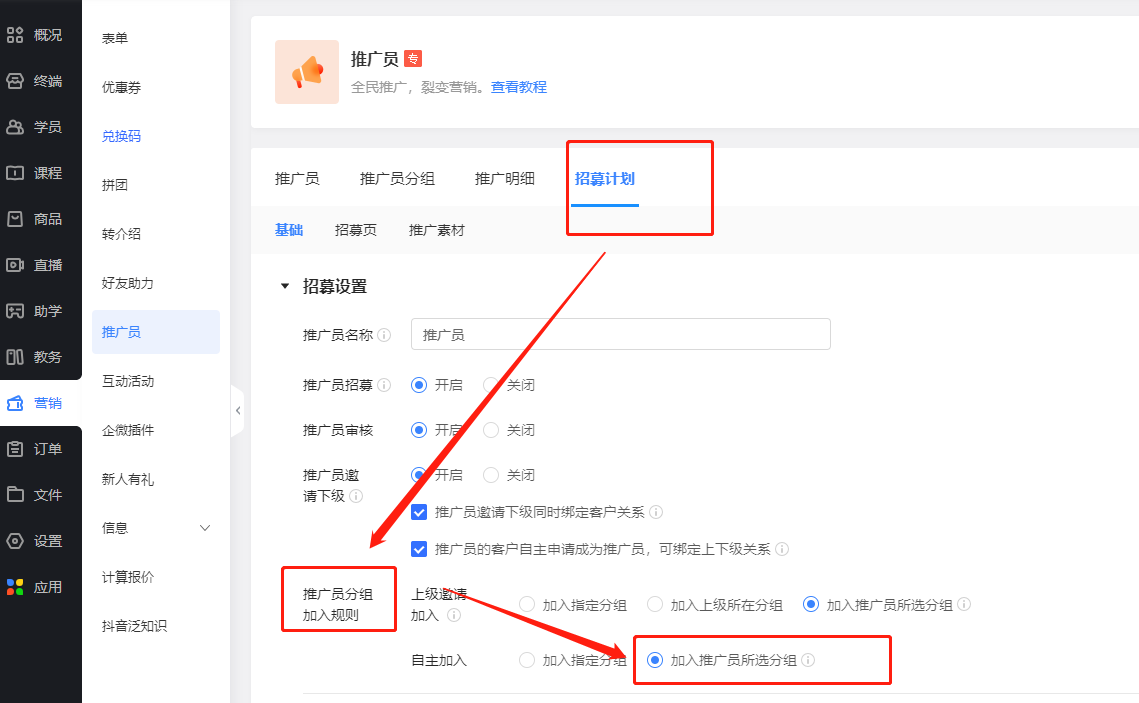This screenshot has width=1139, height=703.
Task: Select 加入上级所在分组 radio option
Action: [655, 604]
